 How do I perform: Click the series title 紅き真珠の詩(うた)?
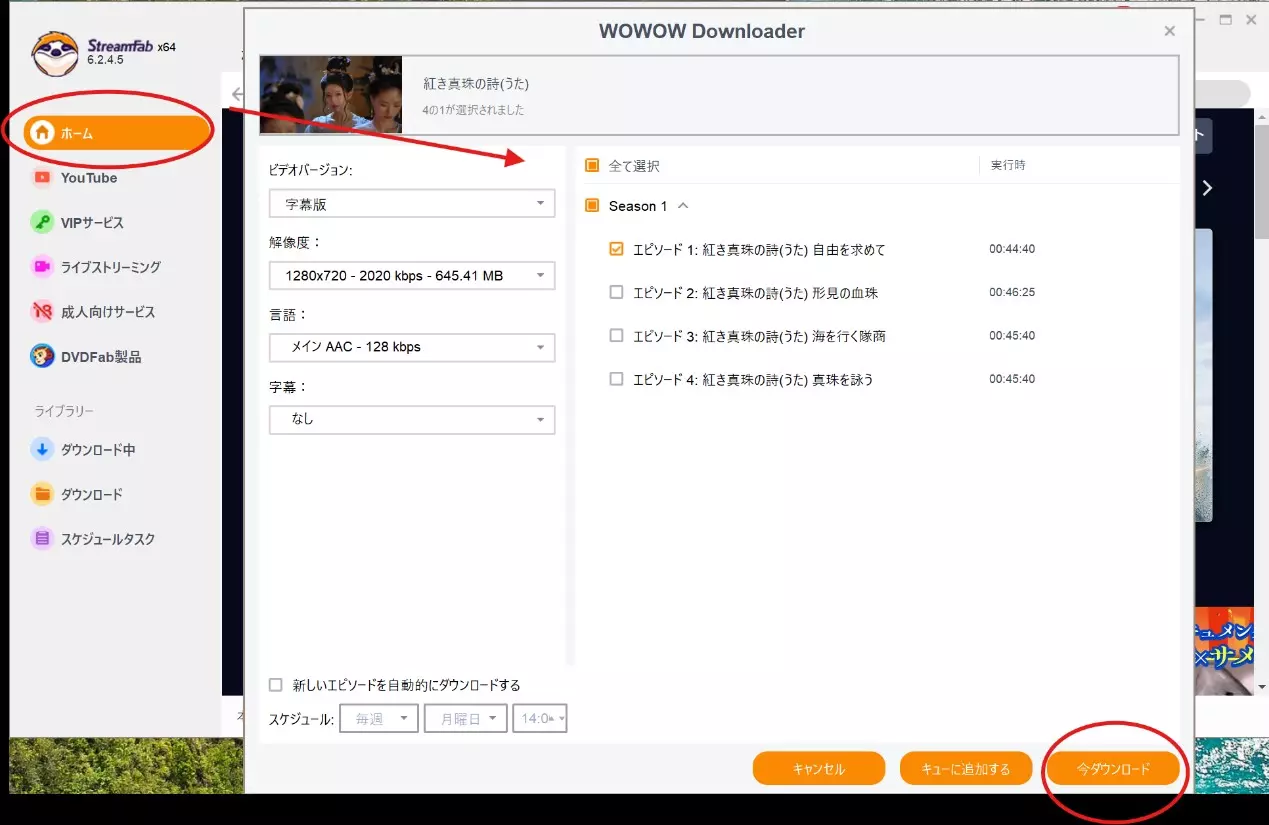tap(476, 84)
